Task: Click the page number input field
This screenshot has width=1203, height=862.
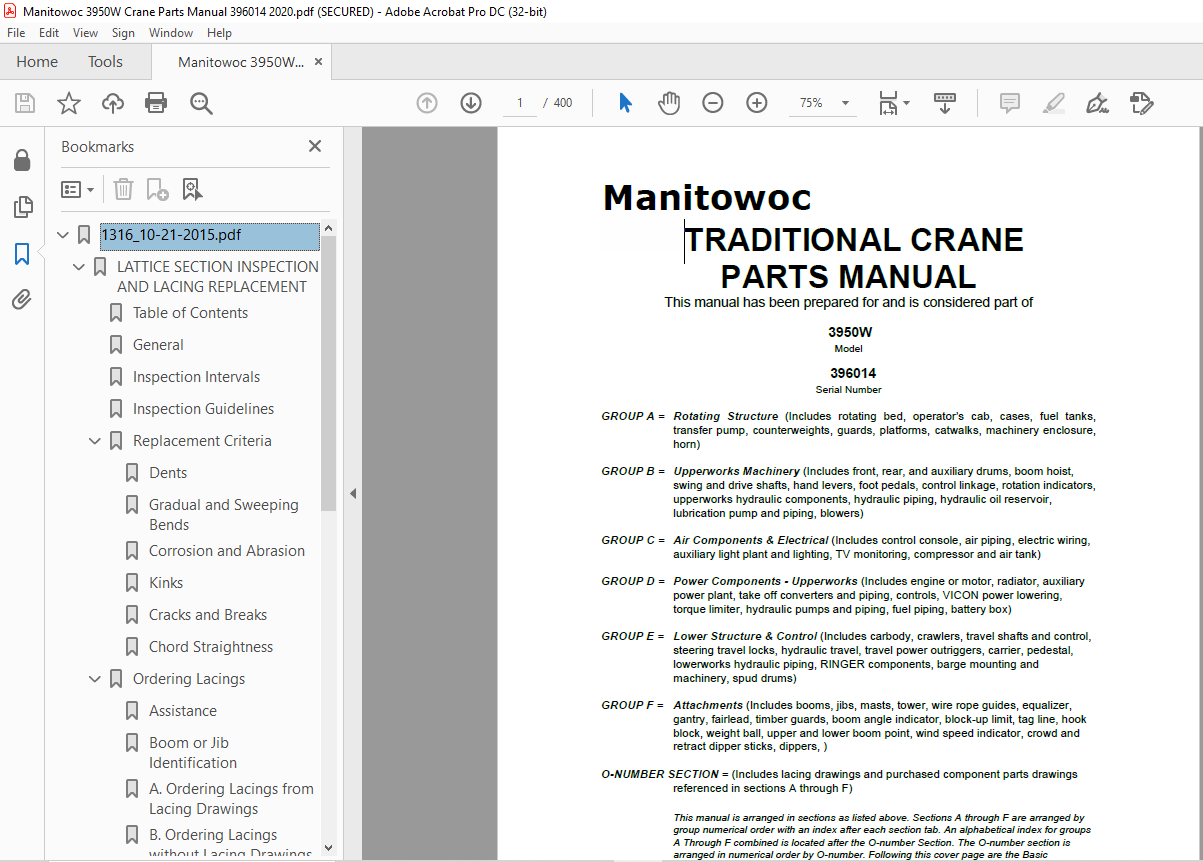Action: pyautogui.click(x=520, y=103)
